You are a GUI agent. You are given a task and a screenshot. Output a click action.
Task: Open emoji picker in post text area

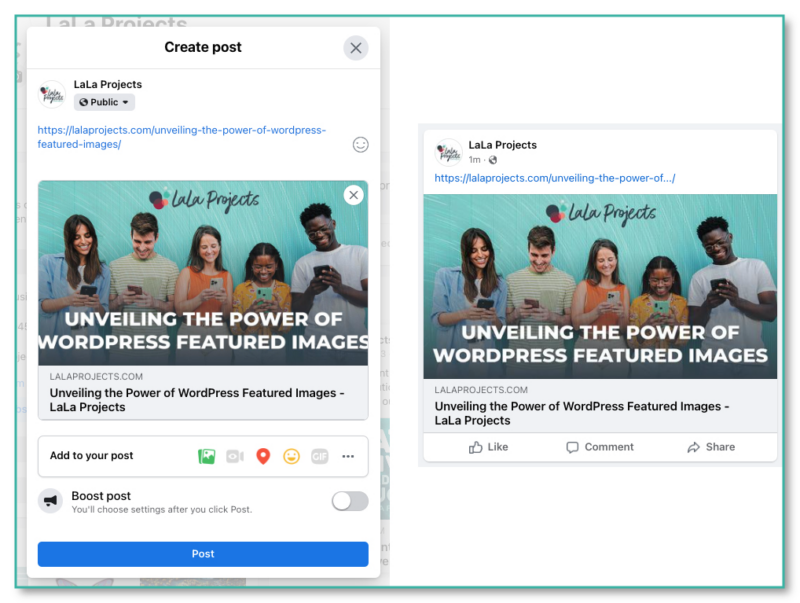pyautogui.click(x=360, y=145)
